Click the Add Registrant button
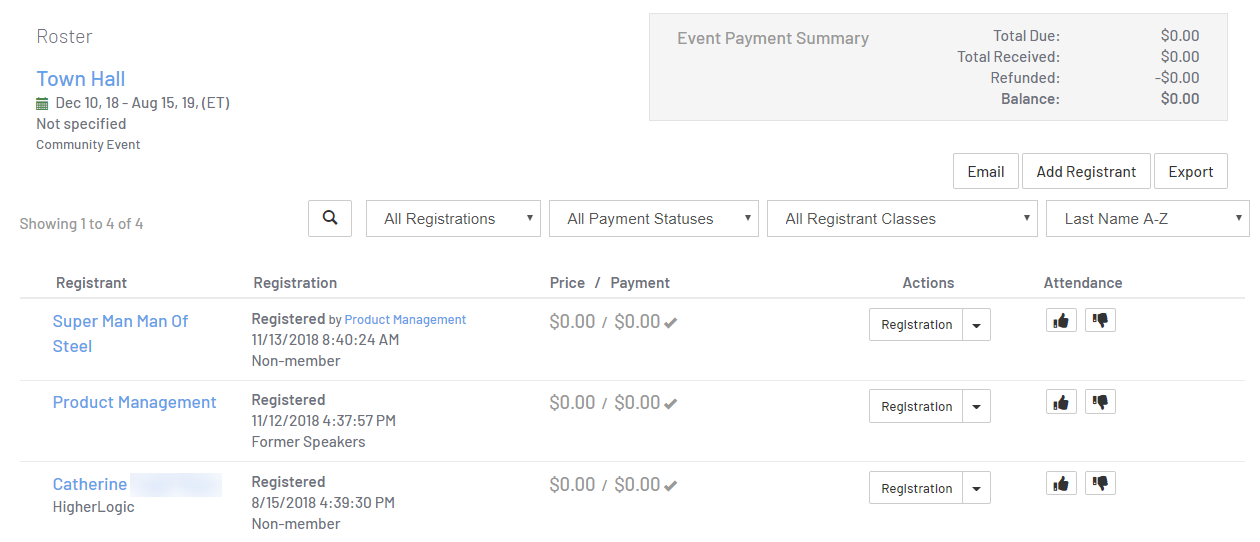The width and height of the screenshot is (1260, 542). click(1086, 171)
